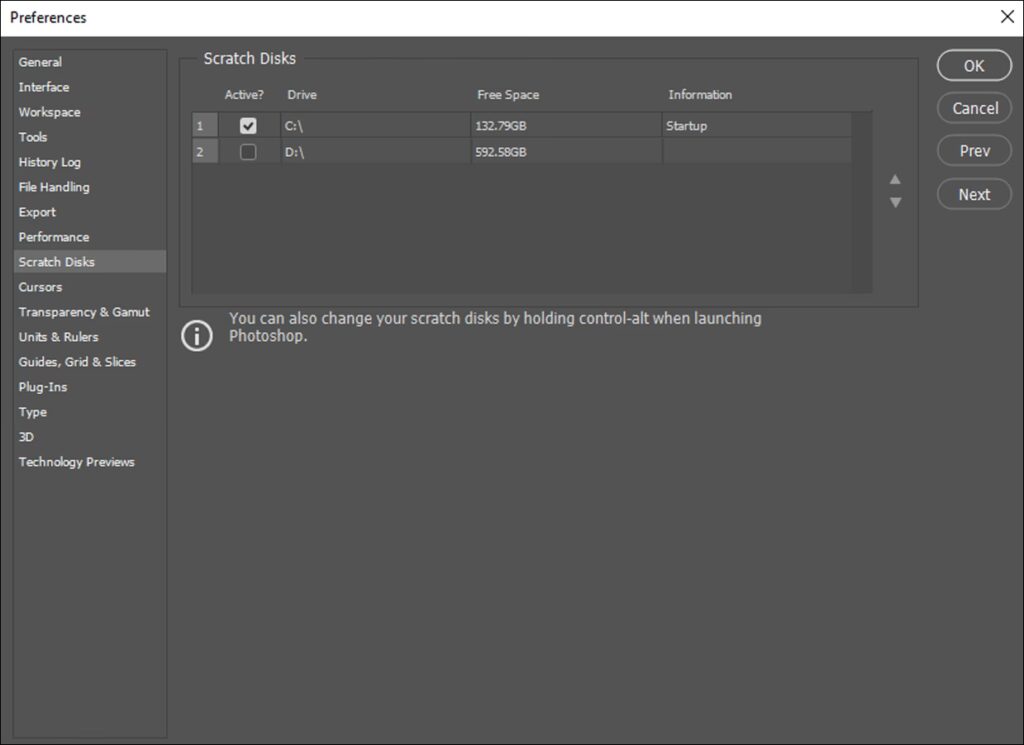
Task: Cancel the preferences changes
Action: (974, 108)
